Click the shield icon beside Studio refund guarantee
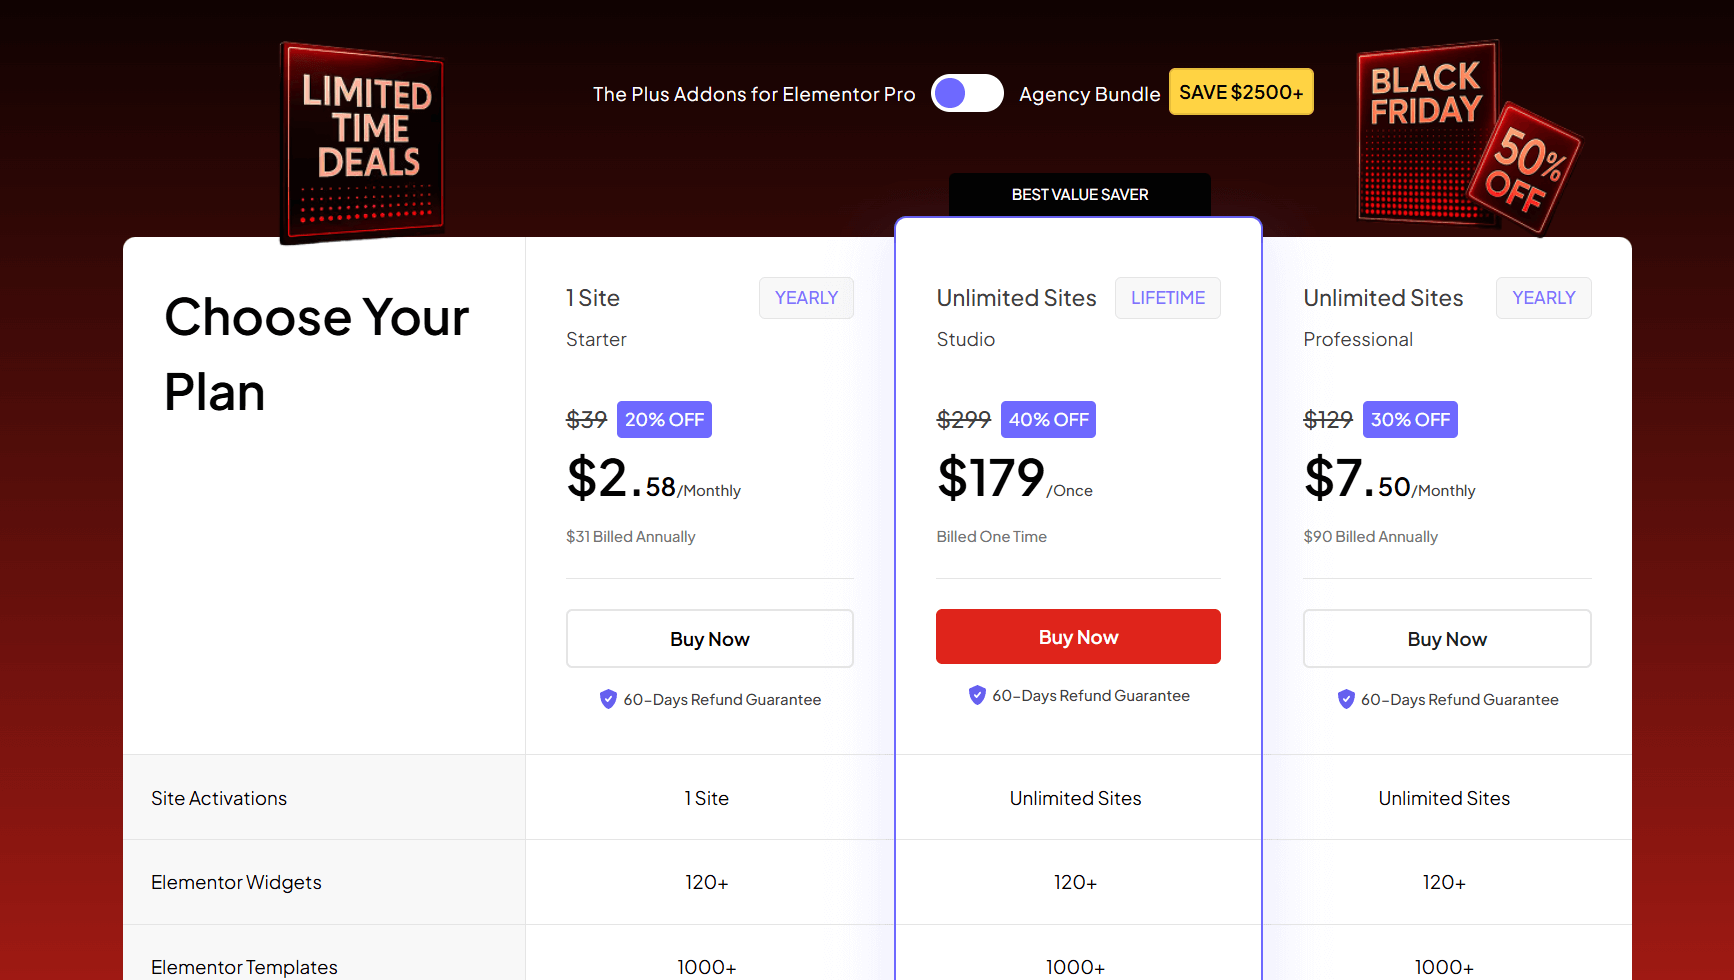1734x980 pixels. [977, 695]
